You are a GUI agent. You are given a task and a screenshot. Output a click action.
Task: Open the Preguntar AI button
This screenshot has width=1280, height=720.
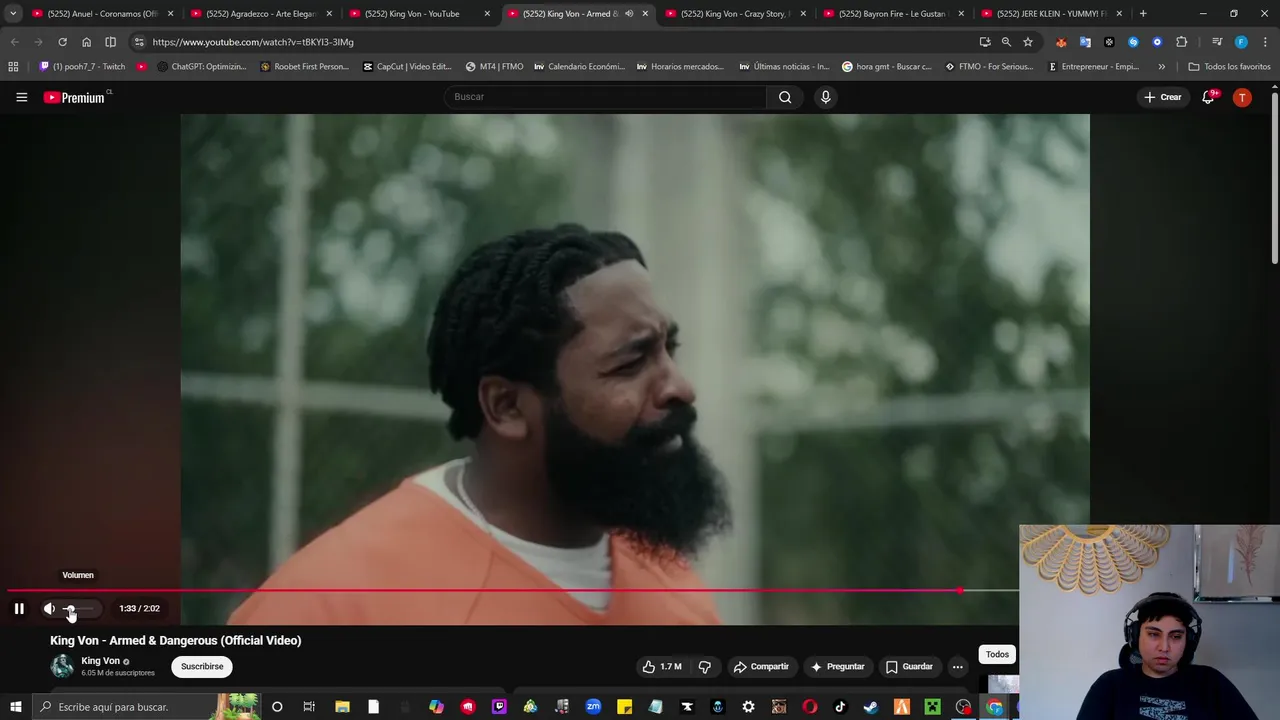pos(838,666)
